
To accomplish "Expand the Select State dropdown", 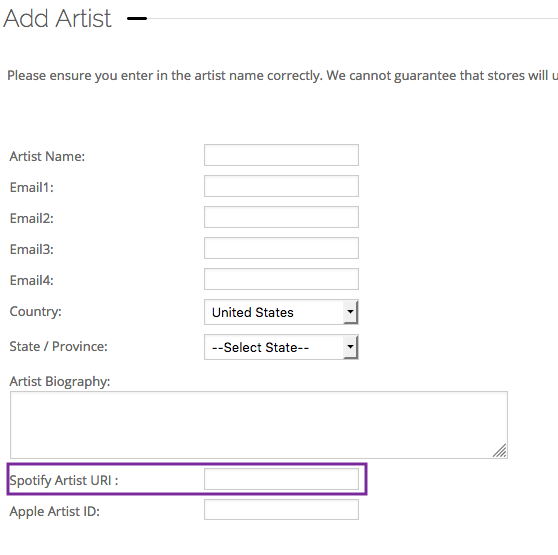I will (x=281, y=347).
